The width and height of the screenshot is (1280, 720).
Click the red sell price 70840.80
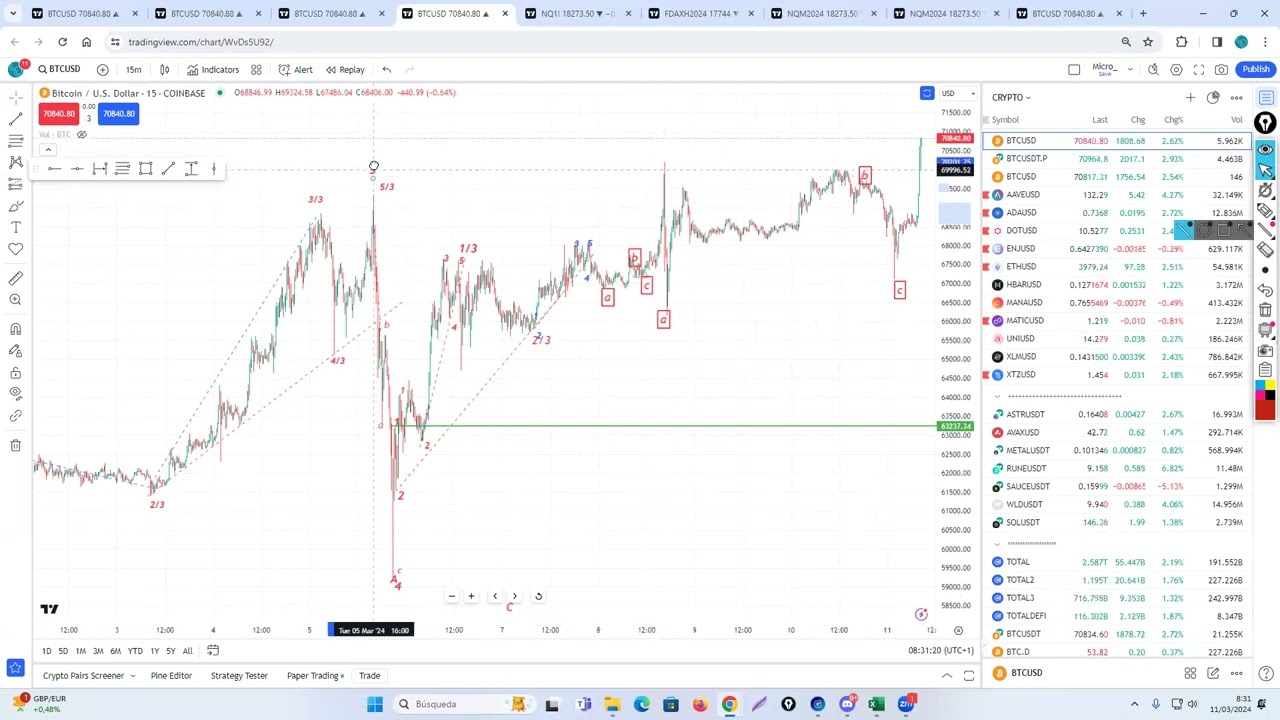[x=58, y=114]
